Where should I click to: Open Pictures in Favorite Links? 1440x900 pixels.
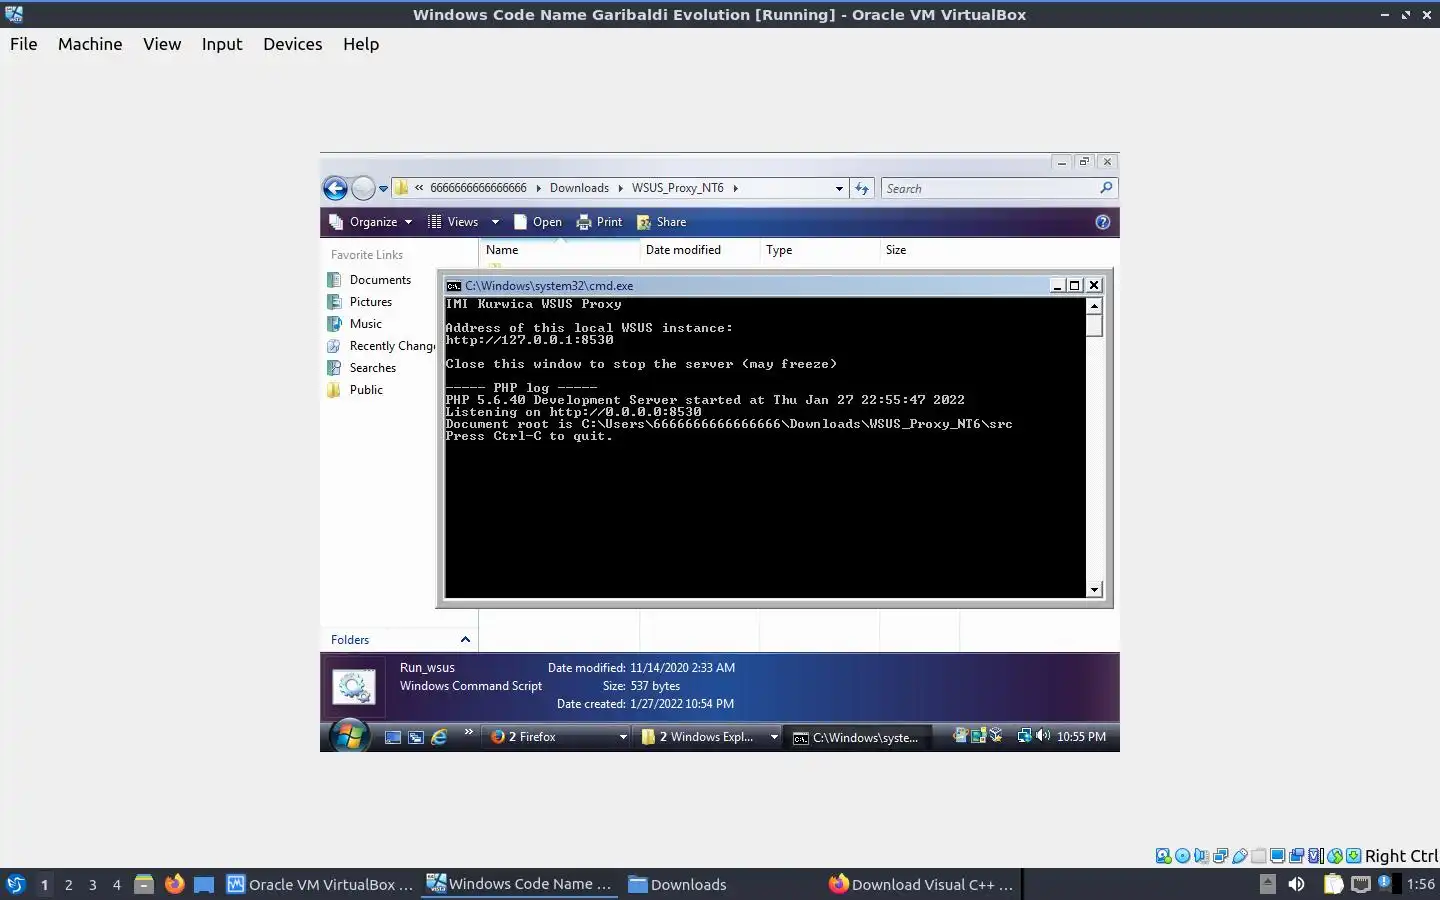coord(359,302)
